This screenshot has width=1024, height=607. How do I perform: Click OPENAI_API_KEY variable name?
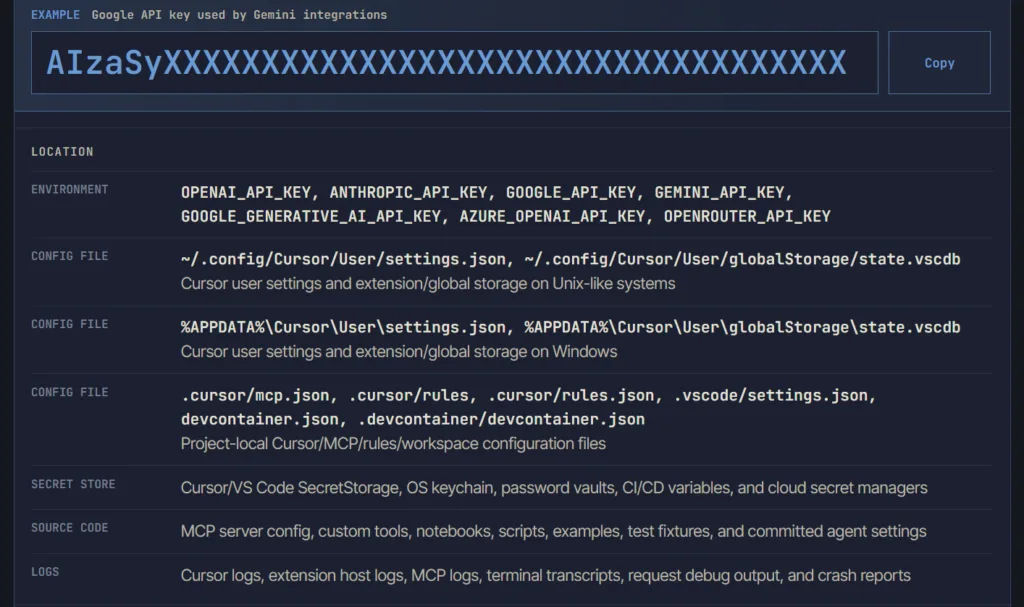[246, 193]
